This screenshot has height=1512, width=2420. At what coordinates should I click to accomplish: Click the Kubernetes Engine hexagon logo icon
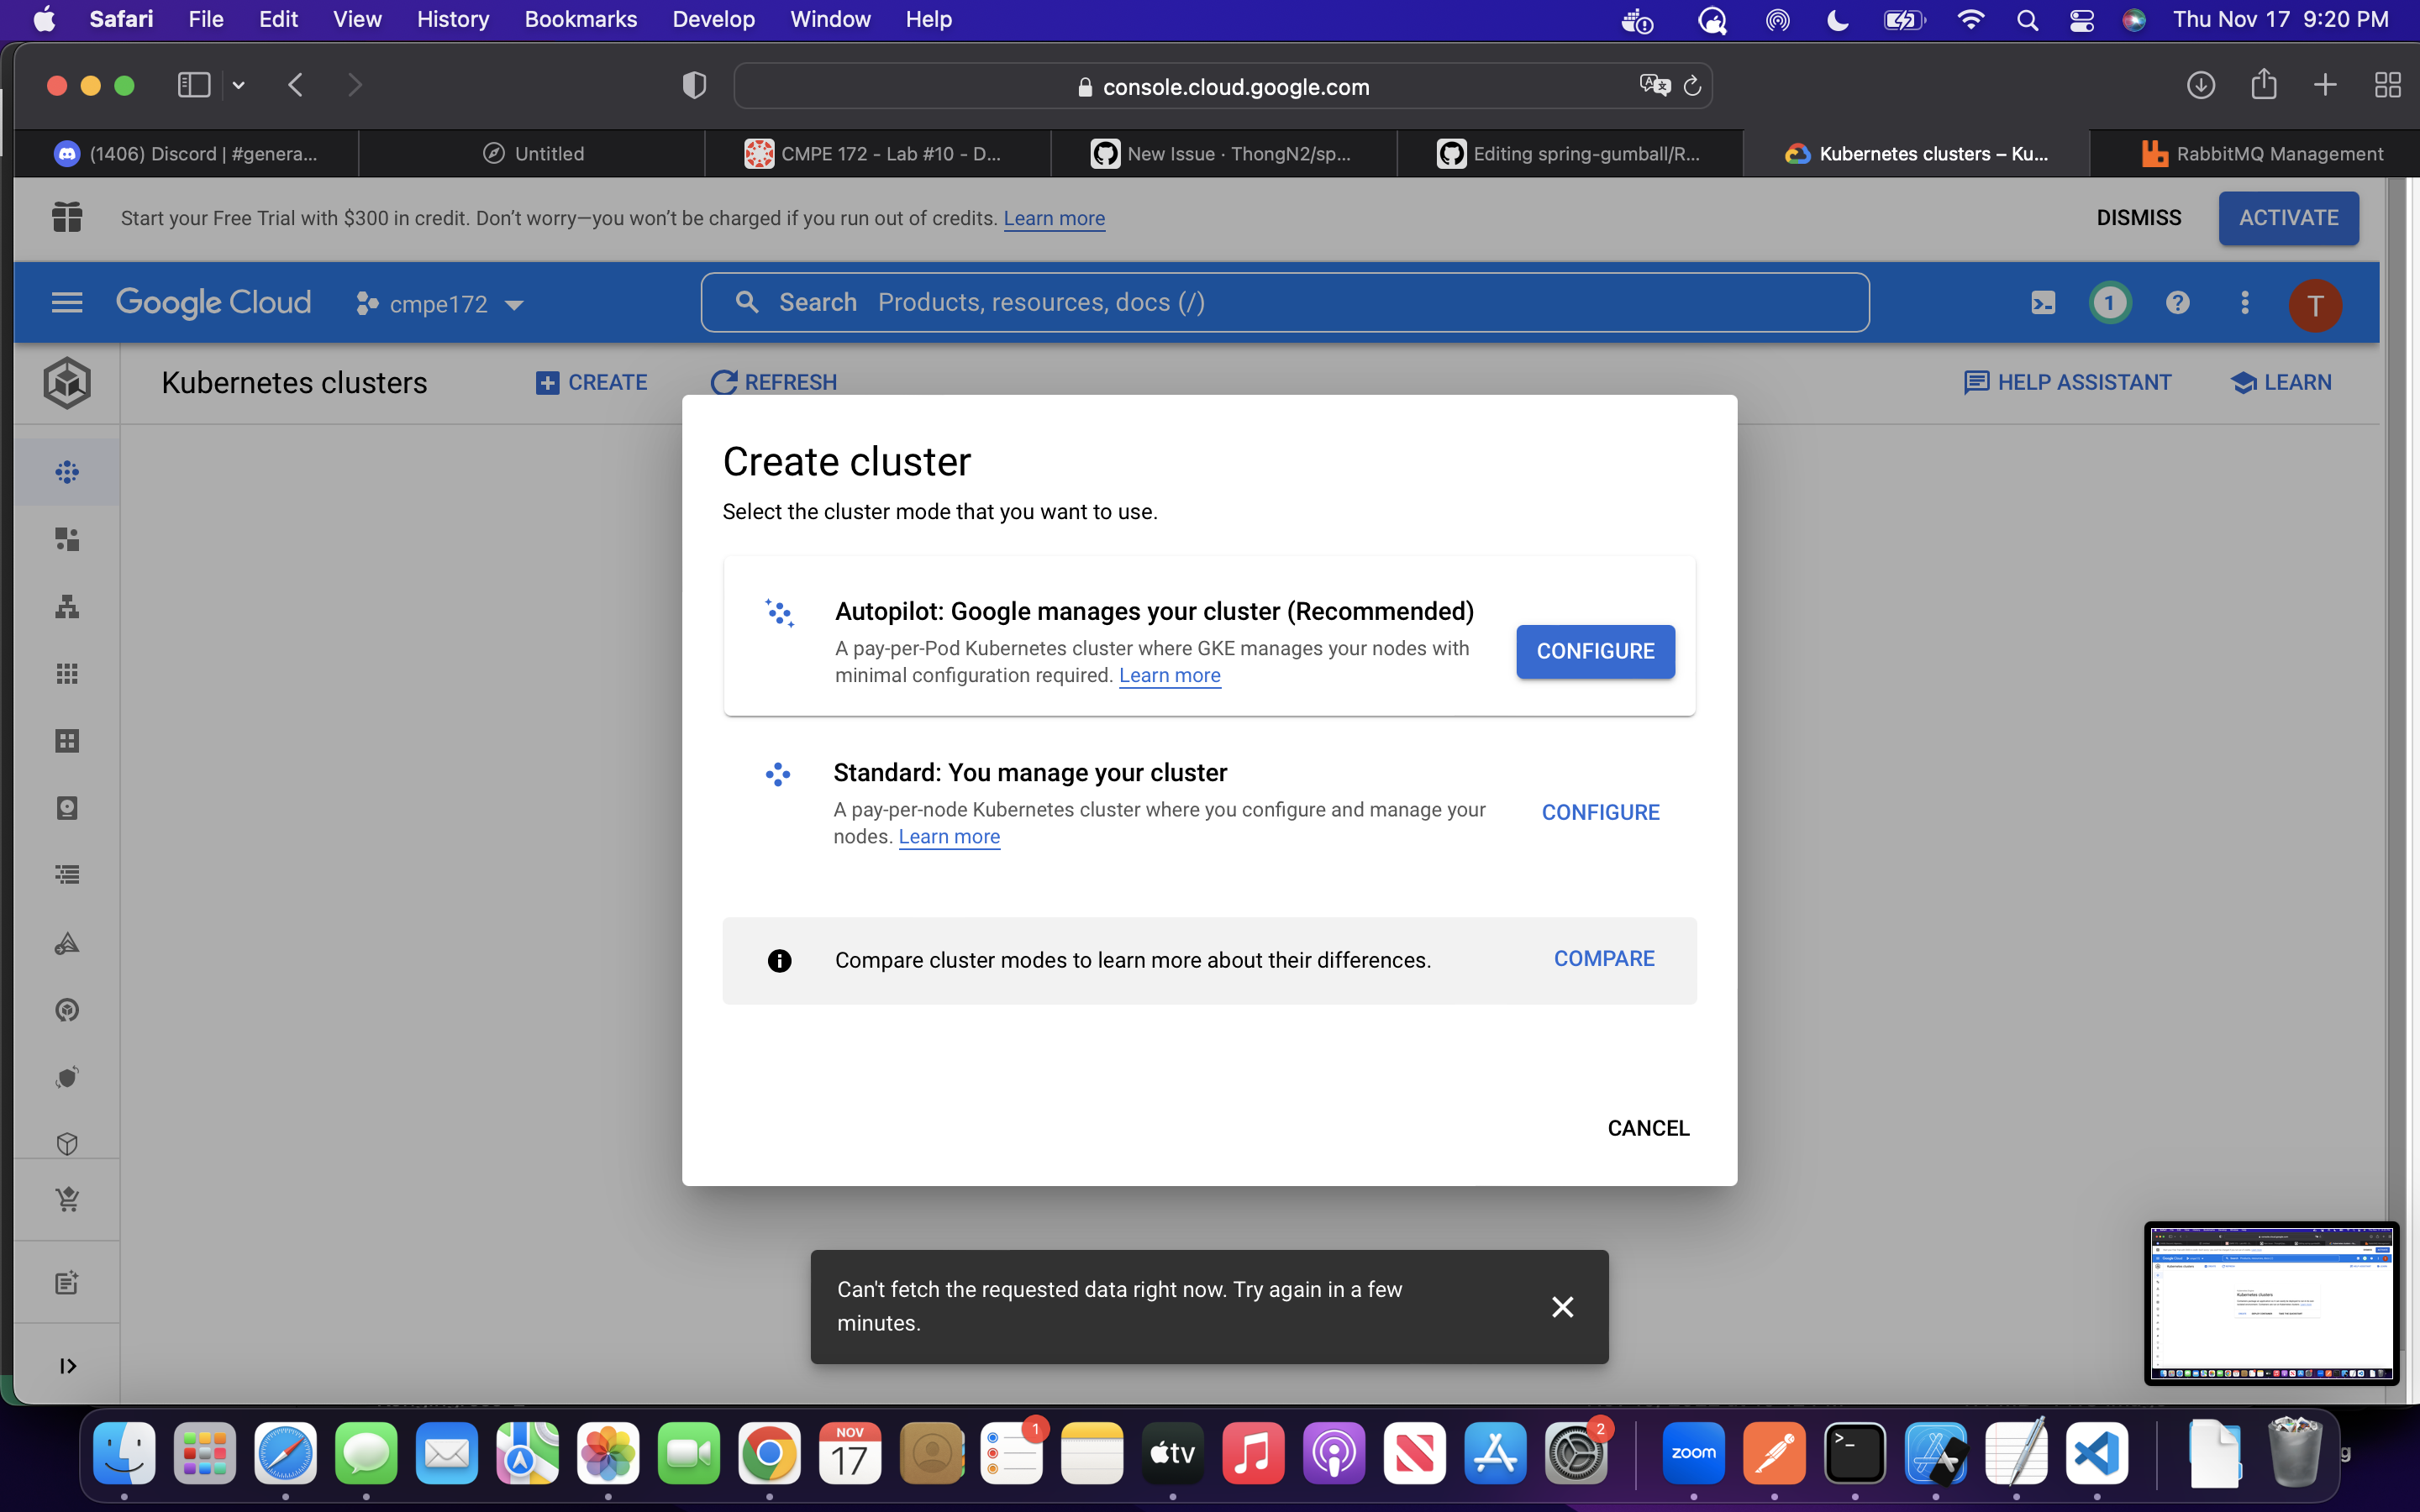(67, 383)
